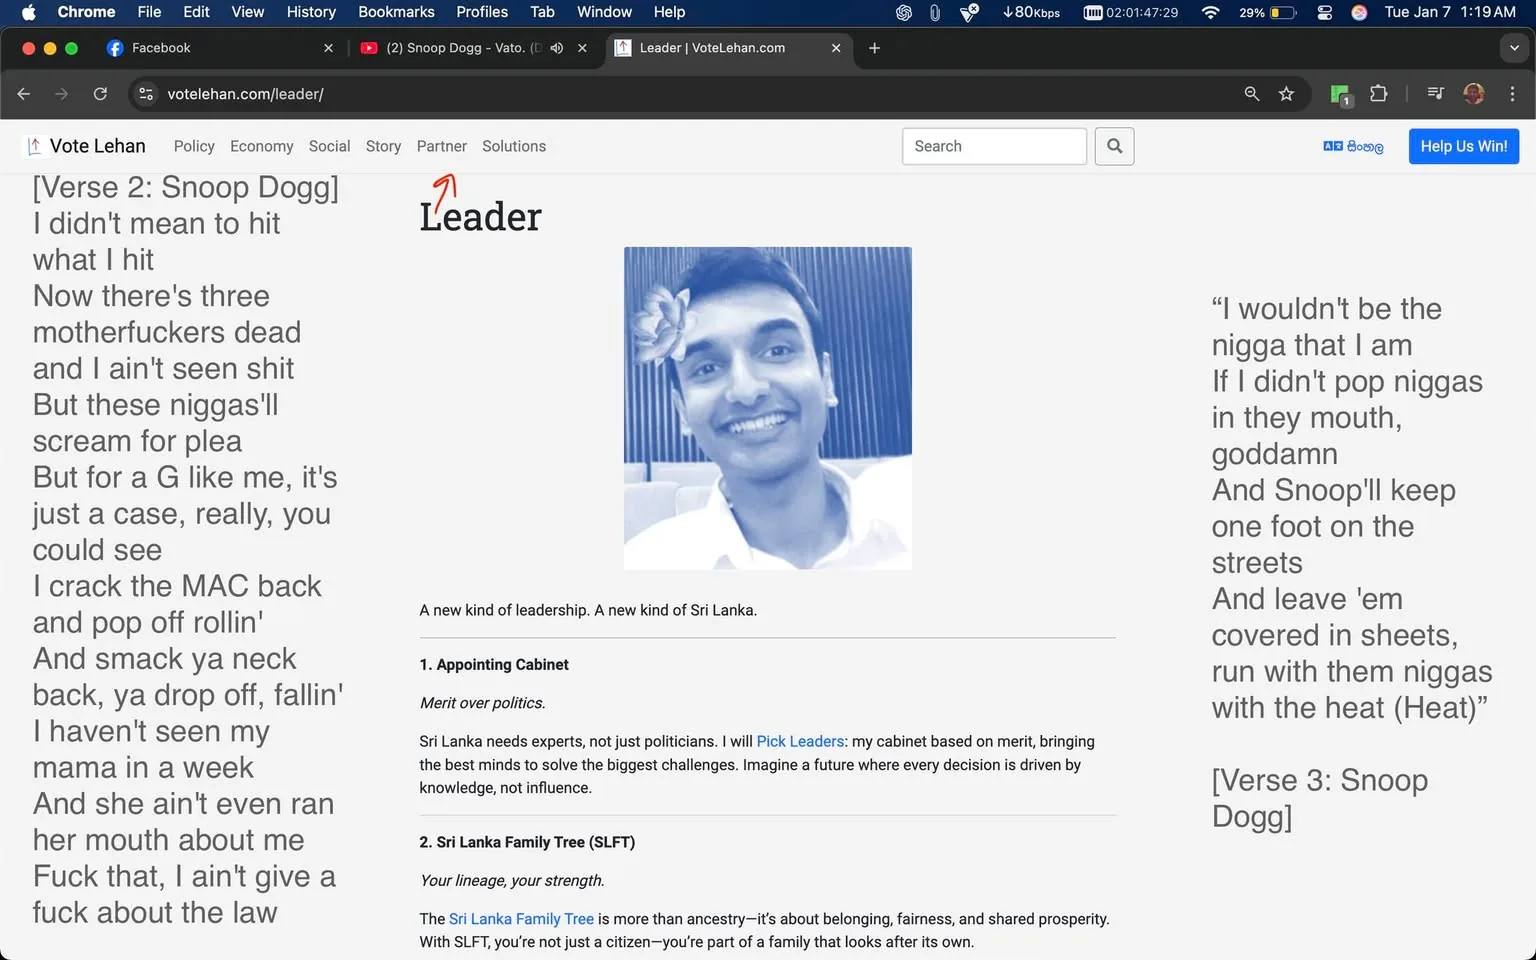
Task: Click the Chrome profile avatar
Action: point(1473,93)
